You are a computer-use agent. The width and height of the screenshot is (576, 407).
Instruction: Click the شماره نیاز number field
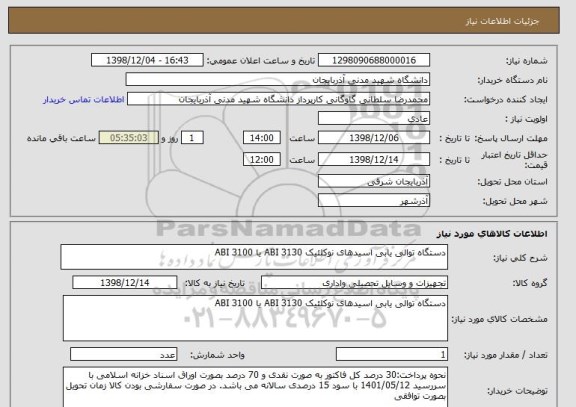point(374,60)
